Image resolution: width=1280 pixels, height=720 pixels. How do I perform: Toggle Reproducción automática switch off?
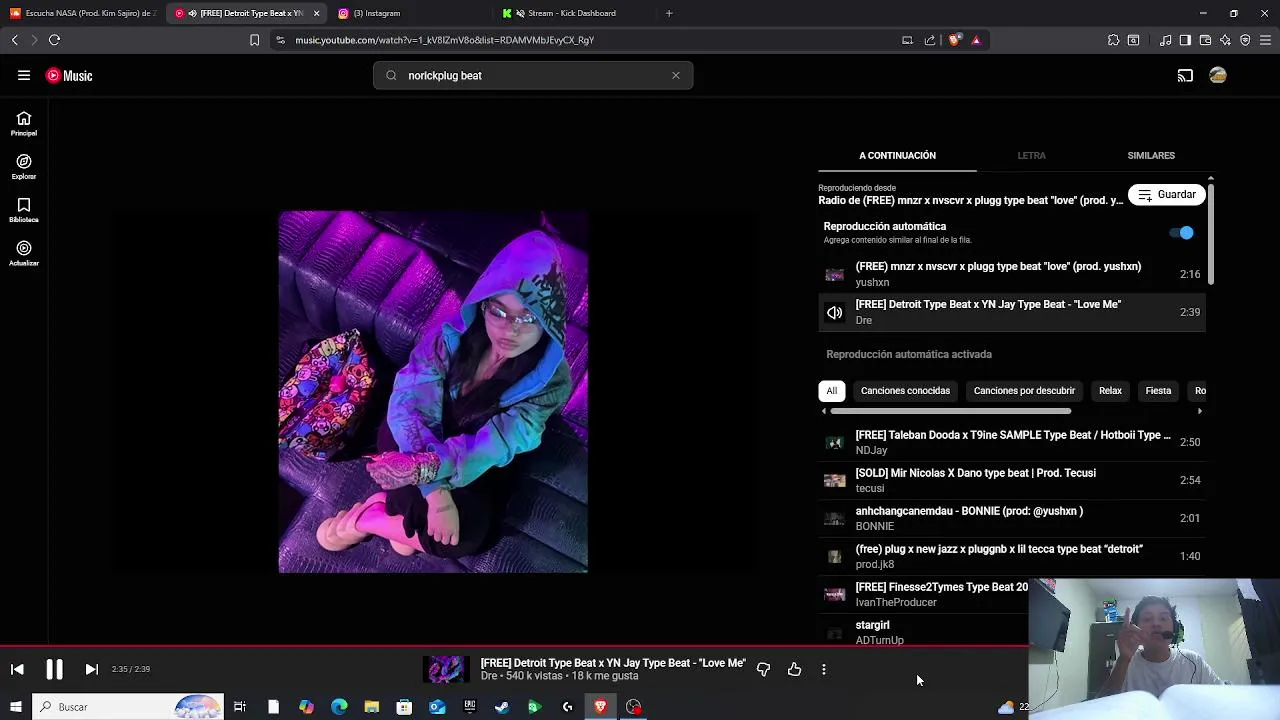pyautogui.click(x=1182, y=233)
